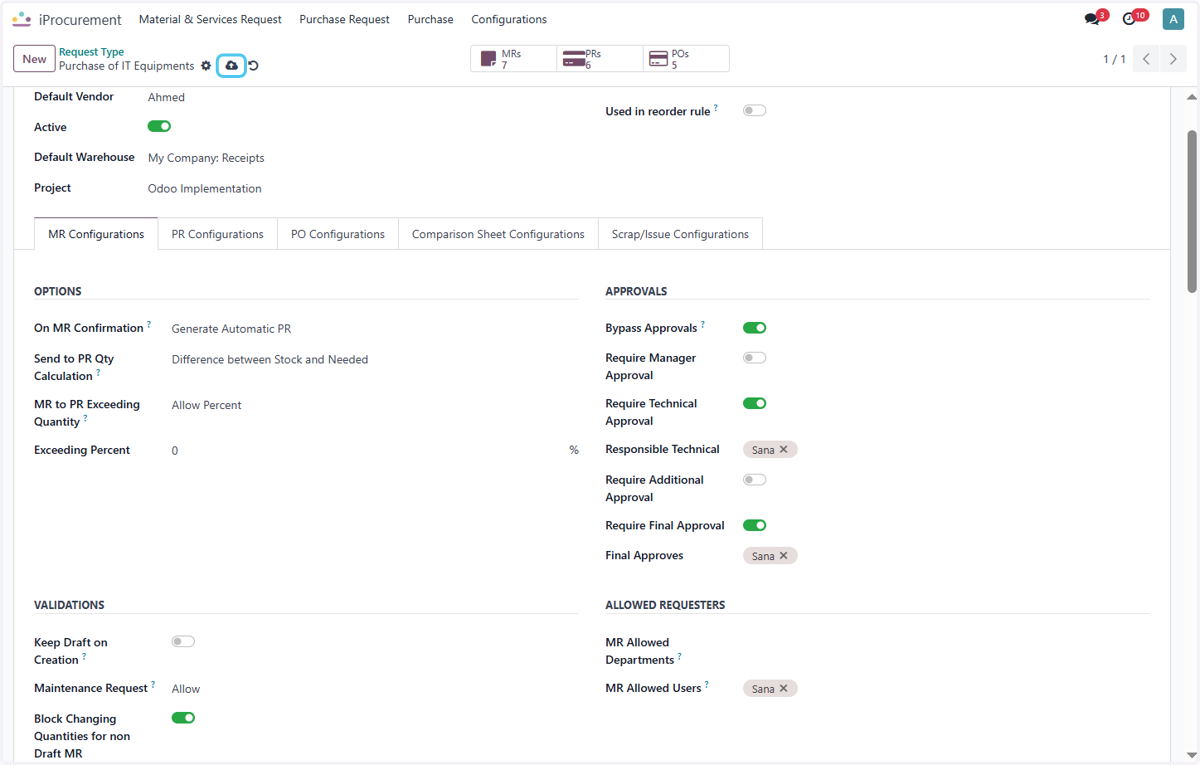Screen dimensions: 1200x765
Task: Save the record with the cloud upload icon
Action: [231, 66]
